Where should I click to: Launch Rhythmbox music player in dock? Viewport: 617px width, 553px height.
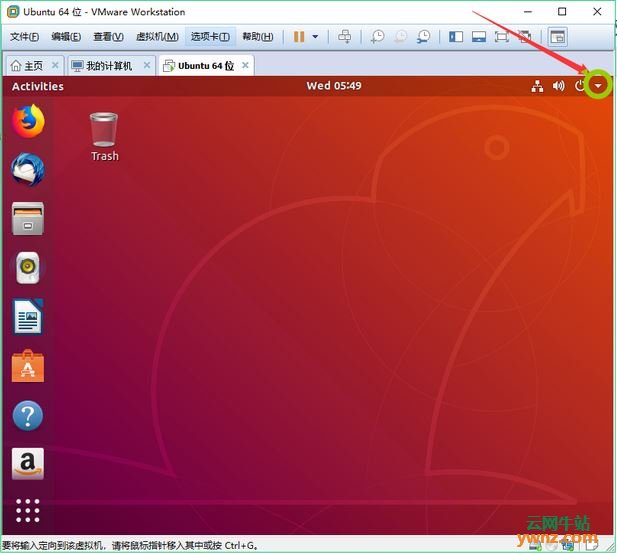[x=28, y=268]
